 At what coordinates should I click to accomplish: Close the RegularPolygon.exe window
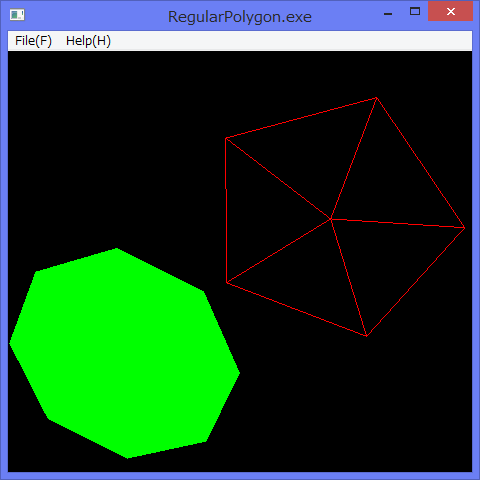click(x=450, y=12)
